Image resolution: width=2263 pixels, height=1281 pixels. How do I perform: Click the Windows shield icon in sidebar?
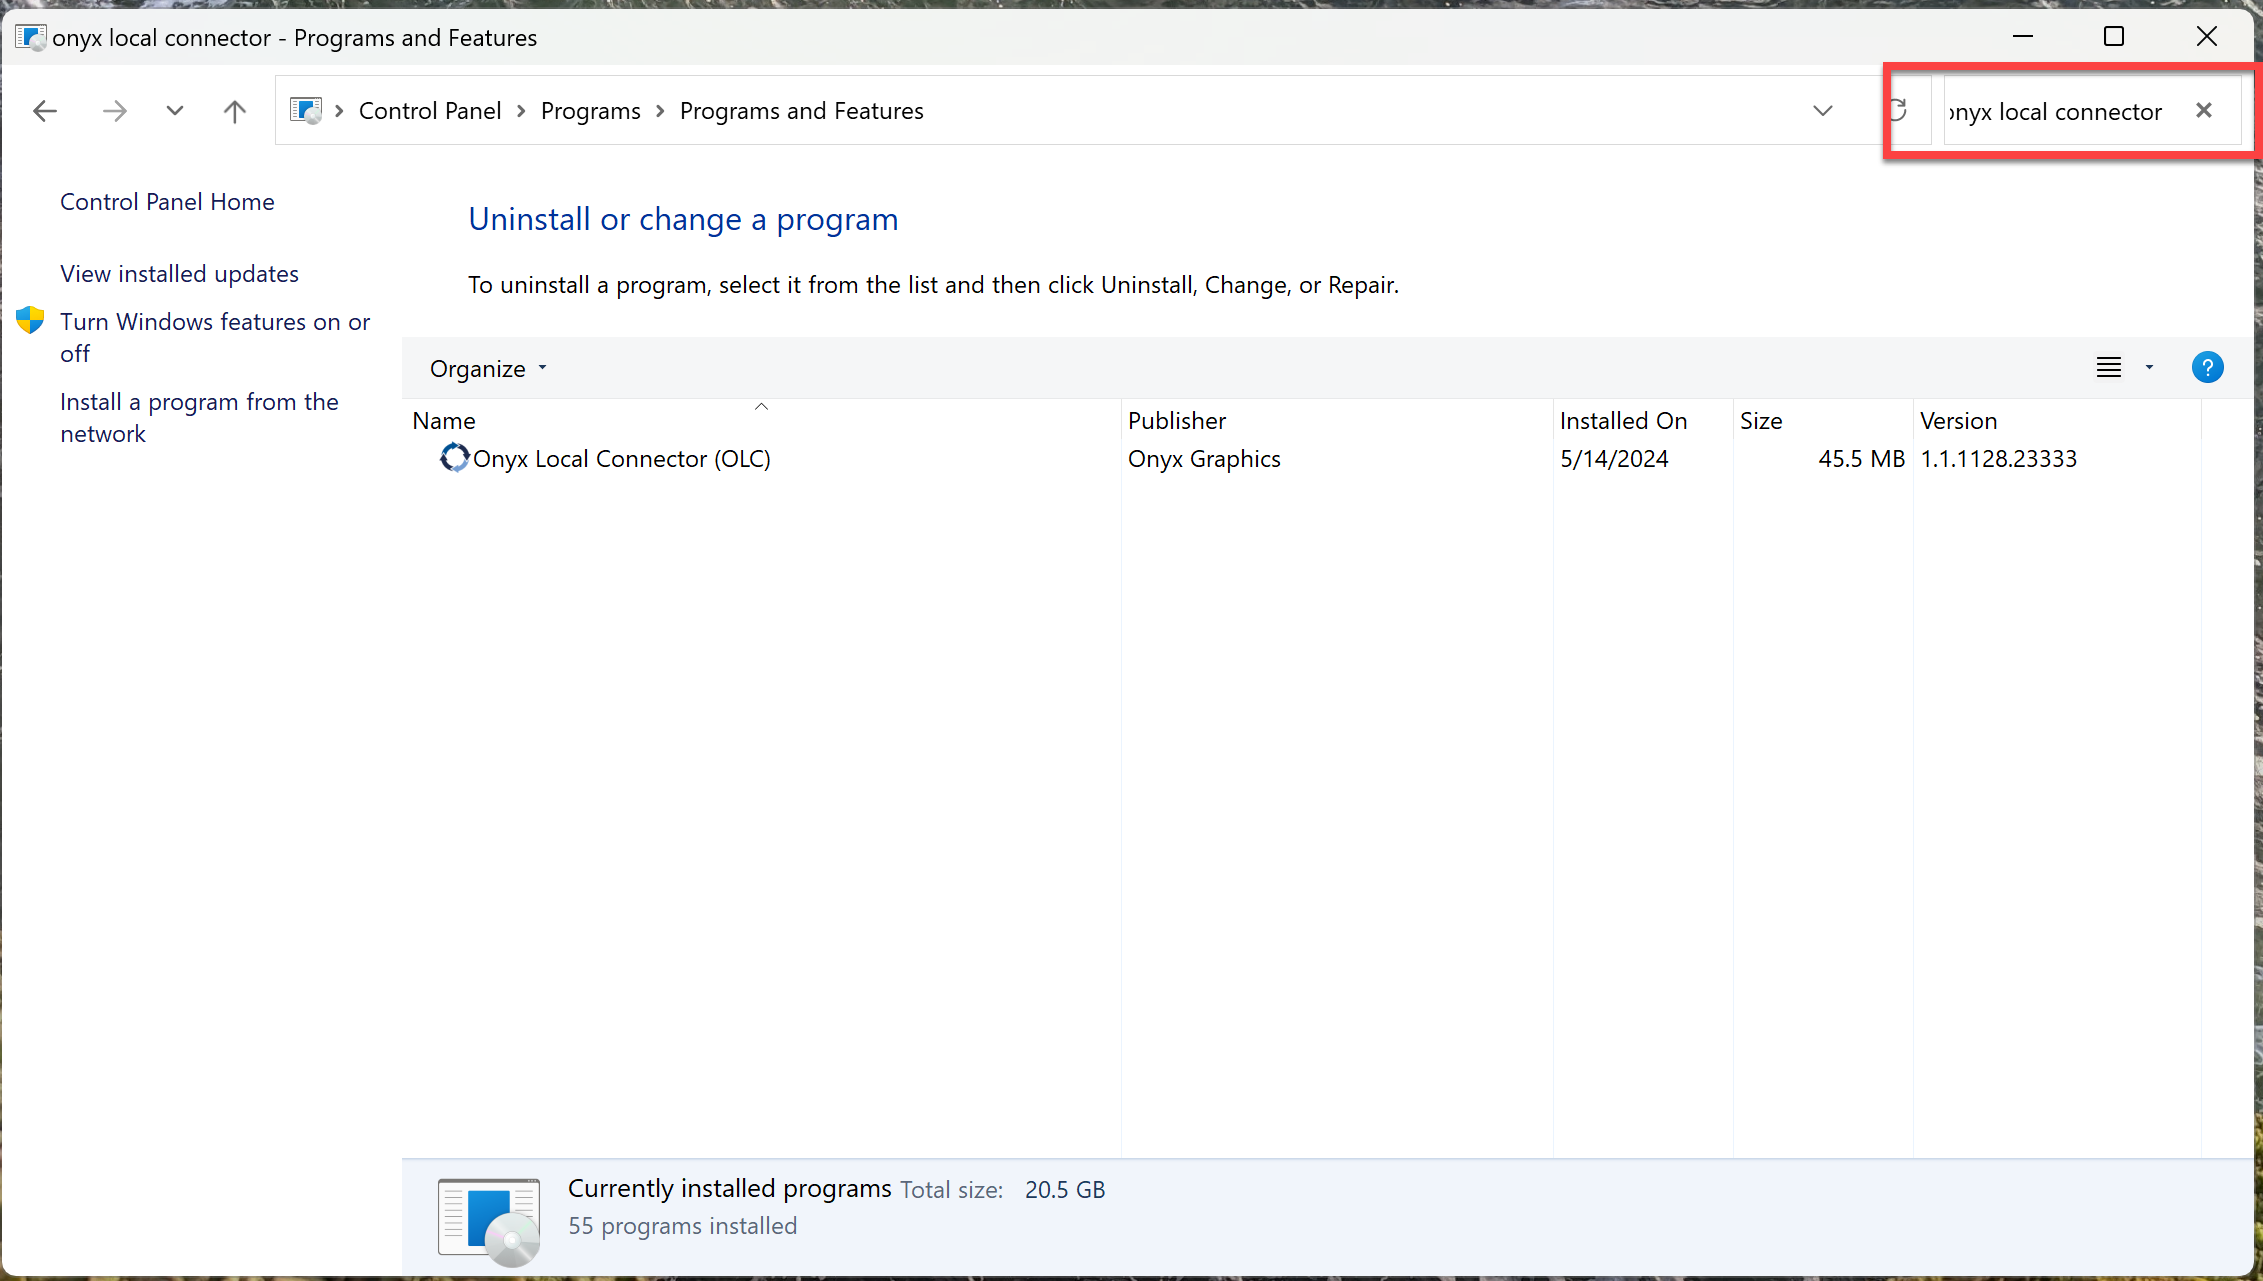tap(30, 321)
